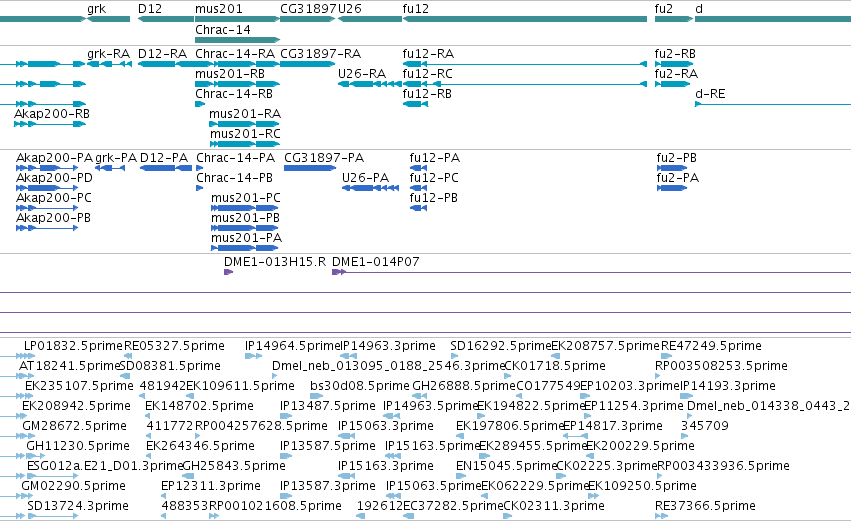Select the EP12311.3prime EST label
Image resolution: width=851 pixels, height=521 pixels.
(211, 486)
